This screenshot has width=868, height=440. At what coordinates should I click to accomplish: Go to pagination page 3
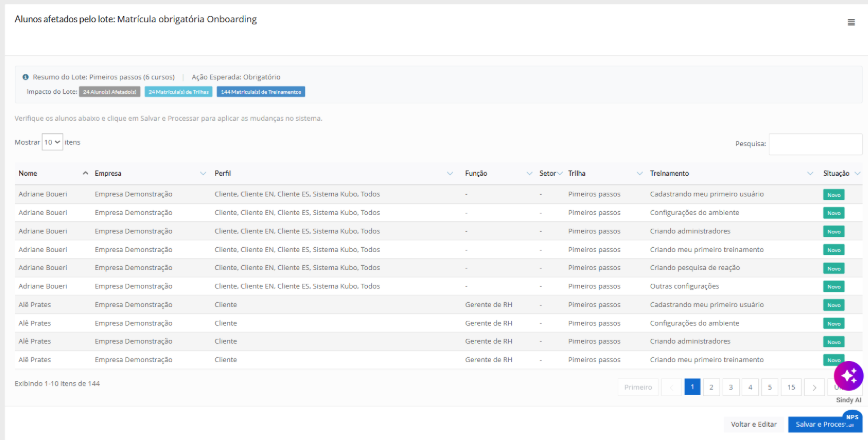click(x=731, y=387)
